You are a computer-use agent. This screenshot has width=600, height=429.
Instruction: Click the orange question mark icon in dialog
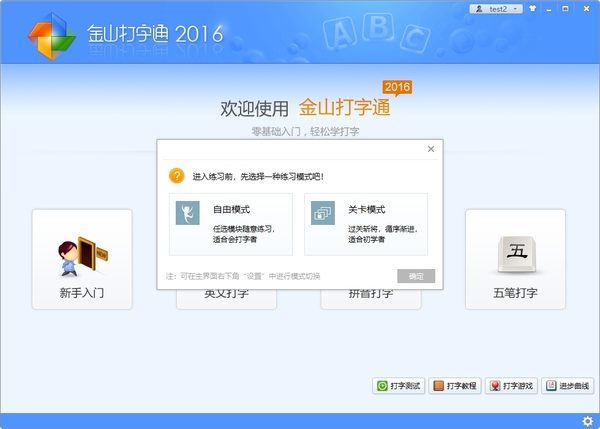pyautogui.click(x=177, y=176)
